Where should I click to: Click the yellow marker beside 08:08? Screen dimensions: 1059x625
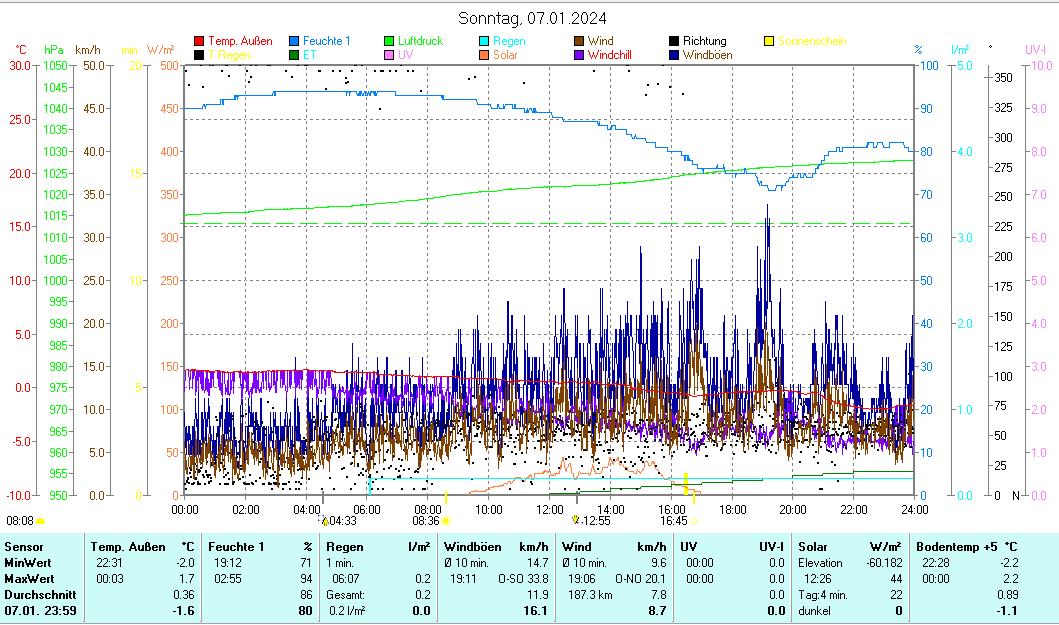(41, 520)
